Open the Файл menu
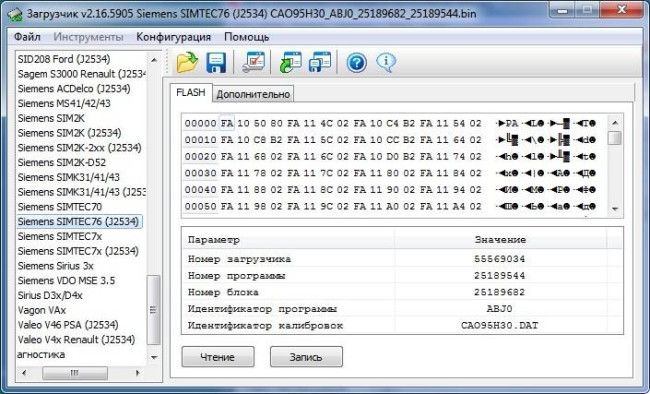 point(27,37)
